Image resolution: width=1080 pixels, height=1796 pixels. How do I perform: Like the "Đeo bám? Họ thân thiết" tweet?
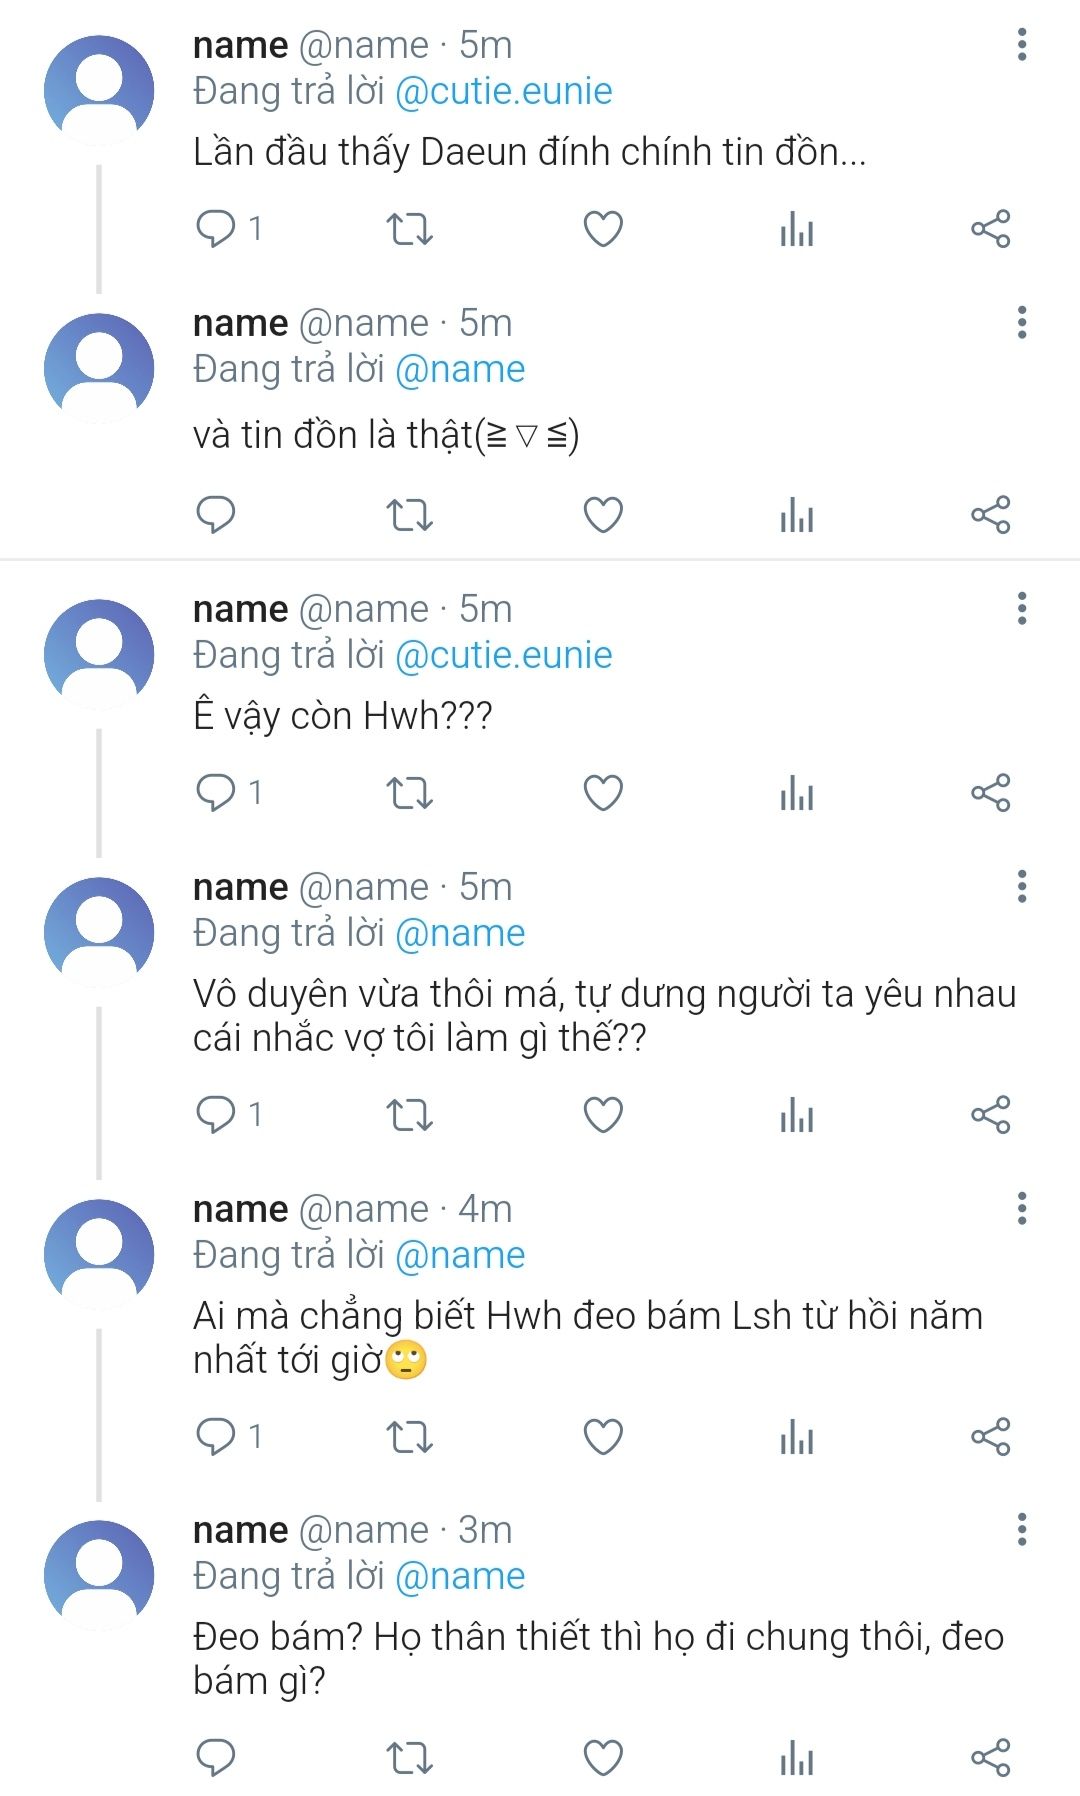[603, 1757]
